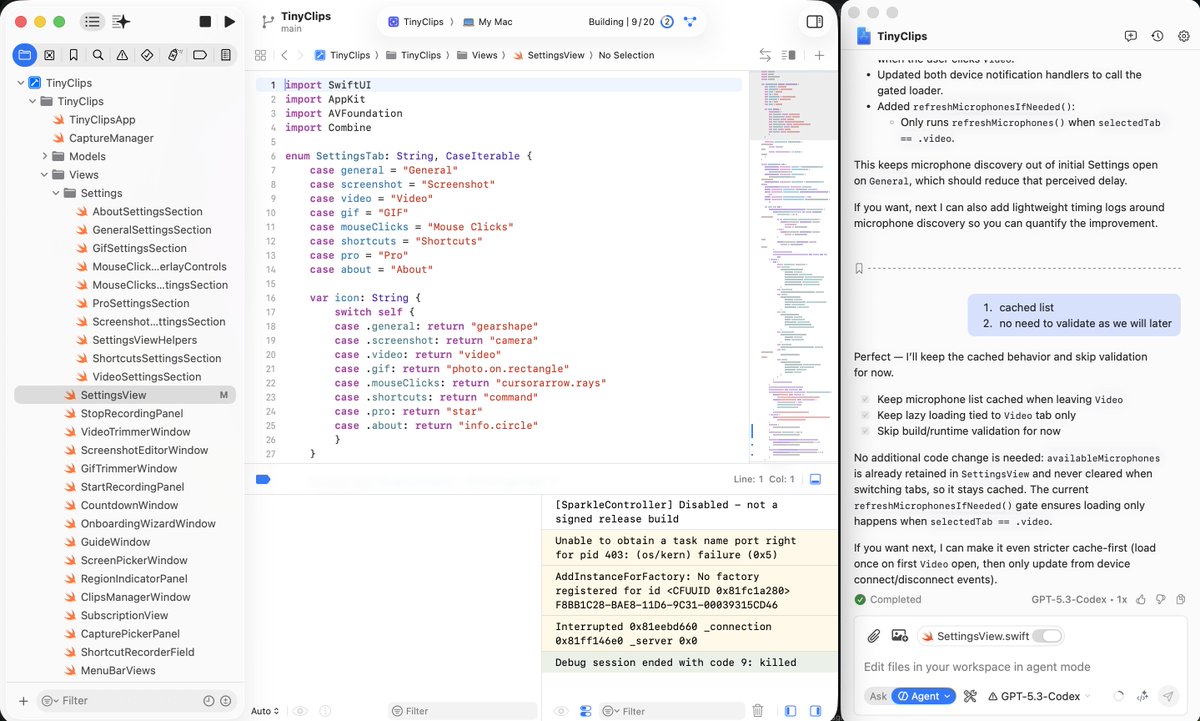
Task: Open the Breakpoint navigator tag icon
Action: [200, 55]
